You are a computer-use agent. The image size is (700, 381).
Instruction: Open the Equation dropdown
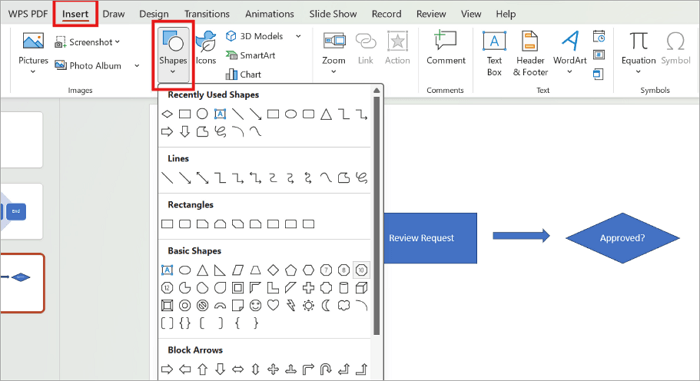tap(638, 53)
